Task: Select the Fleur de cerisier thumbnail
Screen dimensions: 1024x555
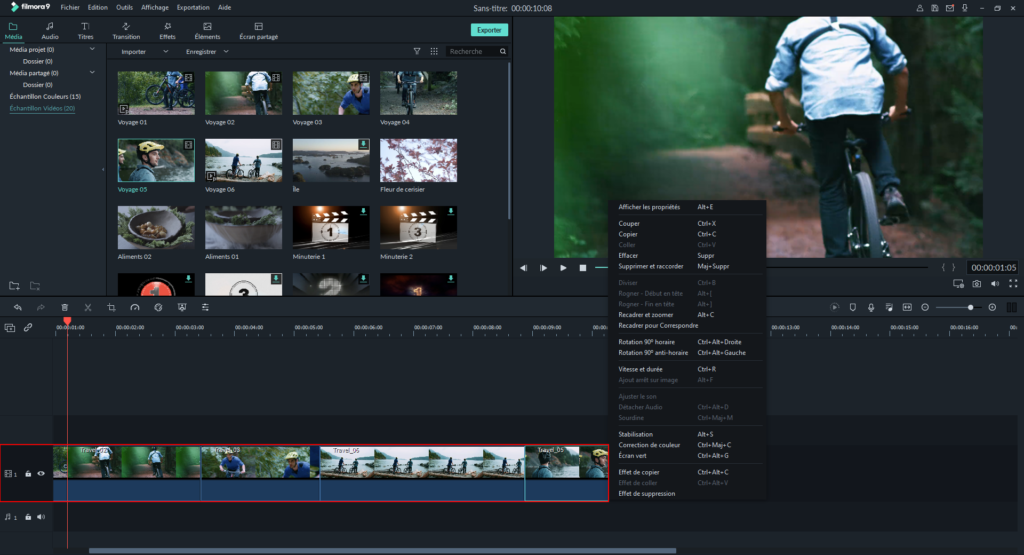Action: coord(419,161)
